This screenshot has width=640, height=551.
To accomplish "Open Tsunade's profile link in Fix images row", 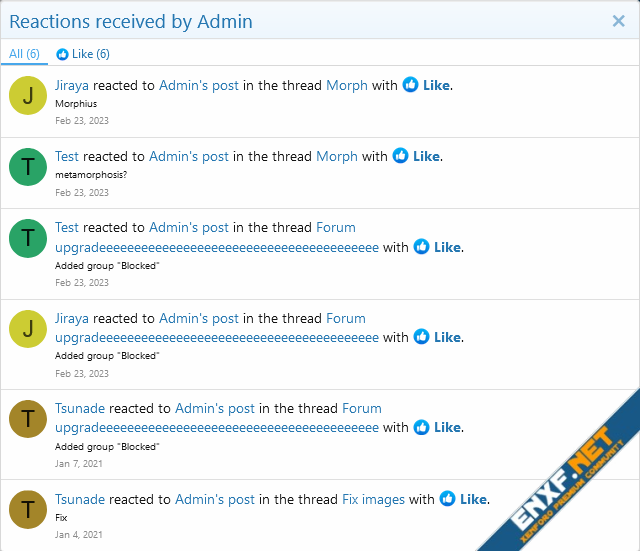I will 79,499.
